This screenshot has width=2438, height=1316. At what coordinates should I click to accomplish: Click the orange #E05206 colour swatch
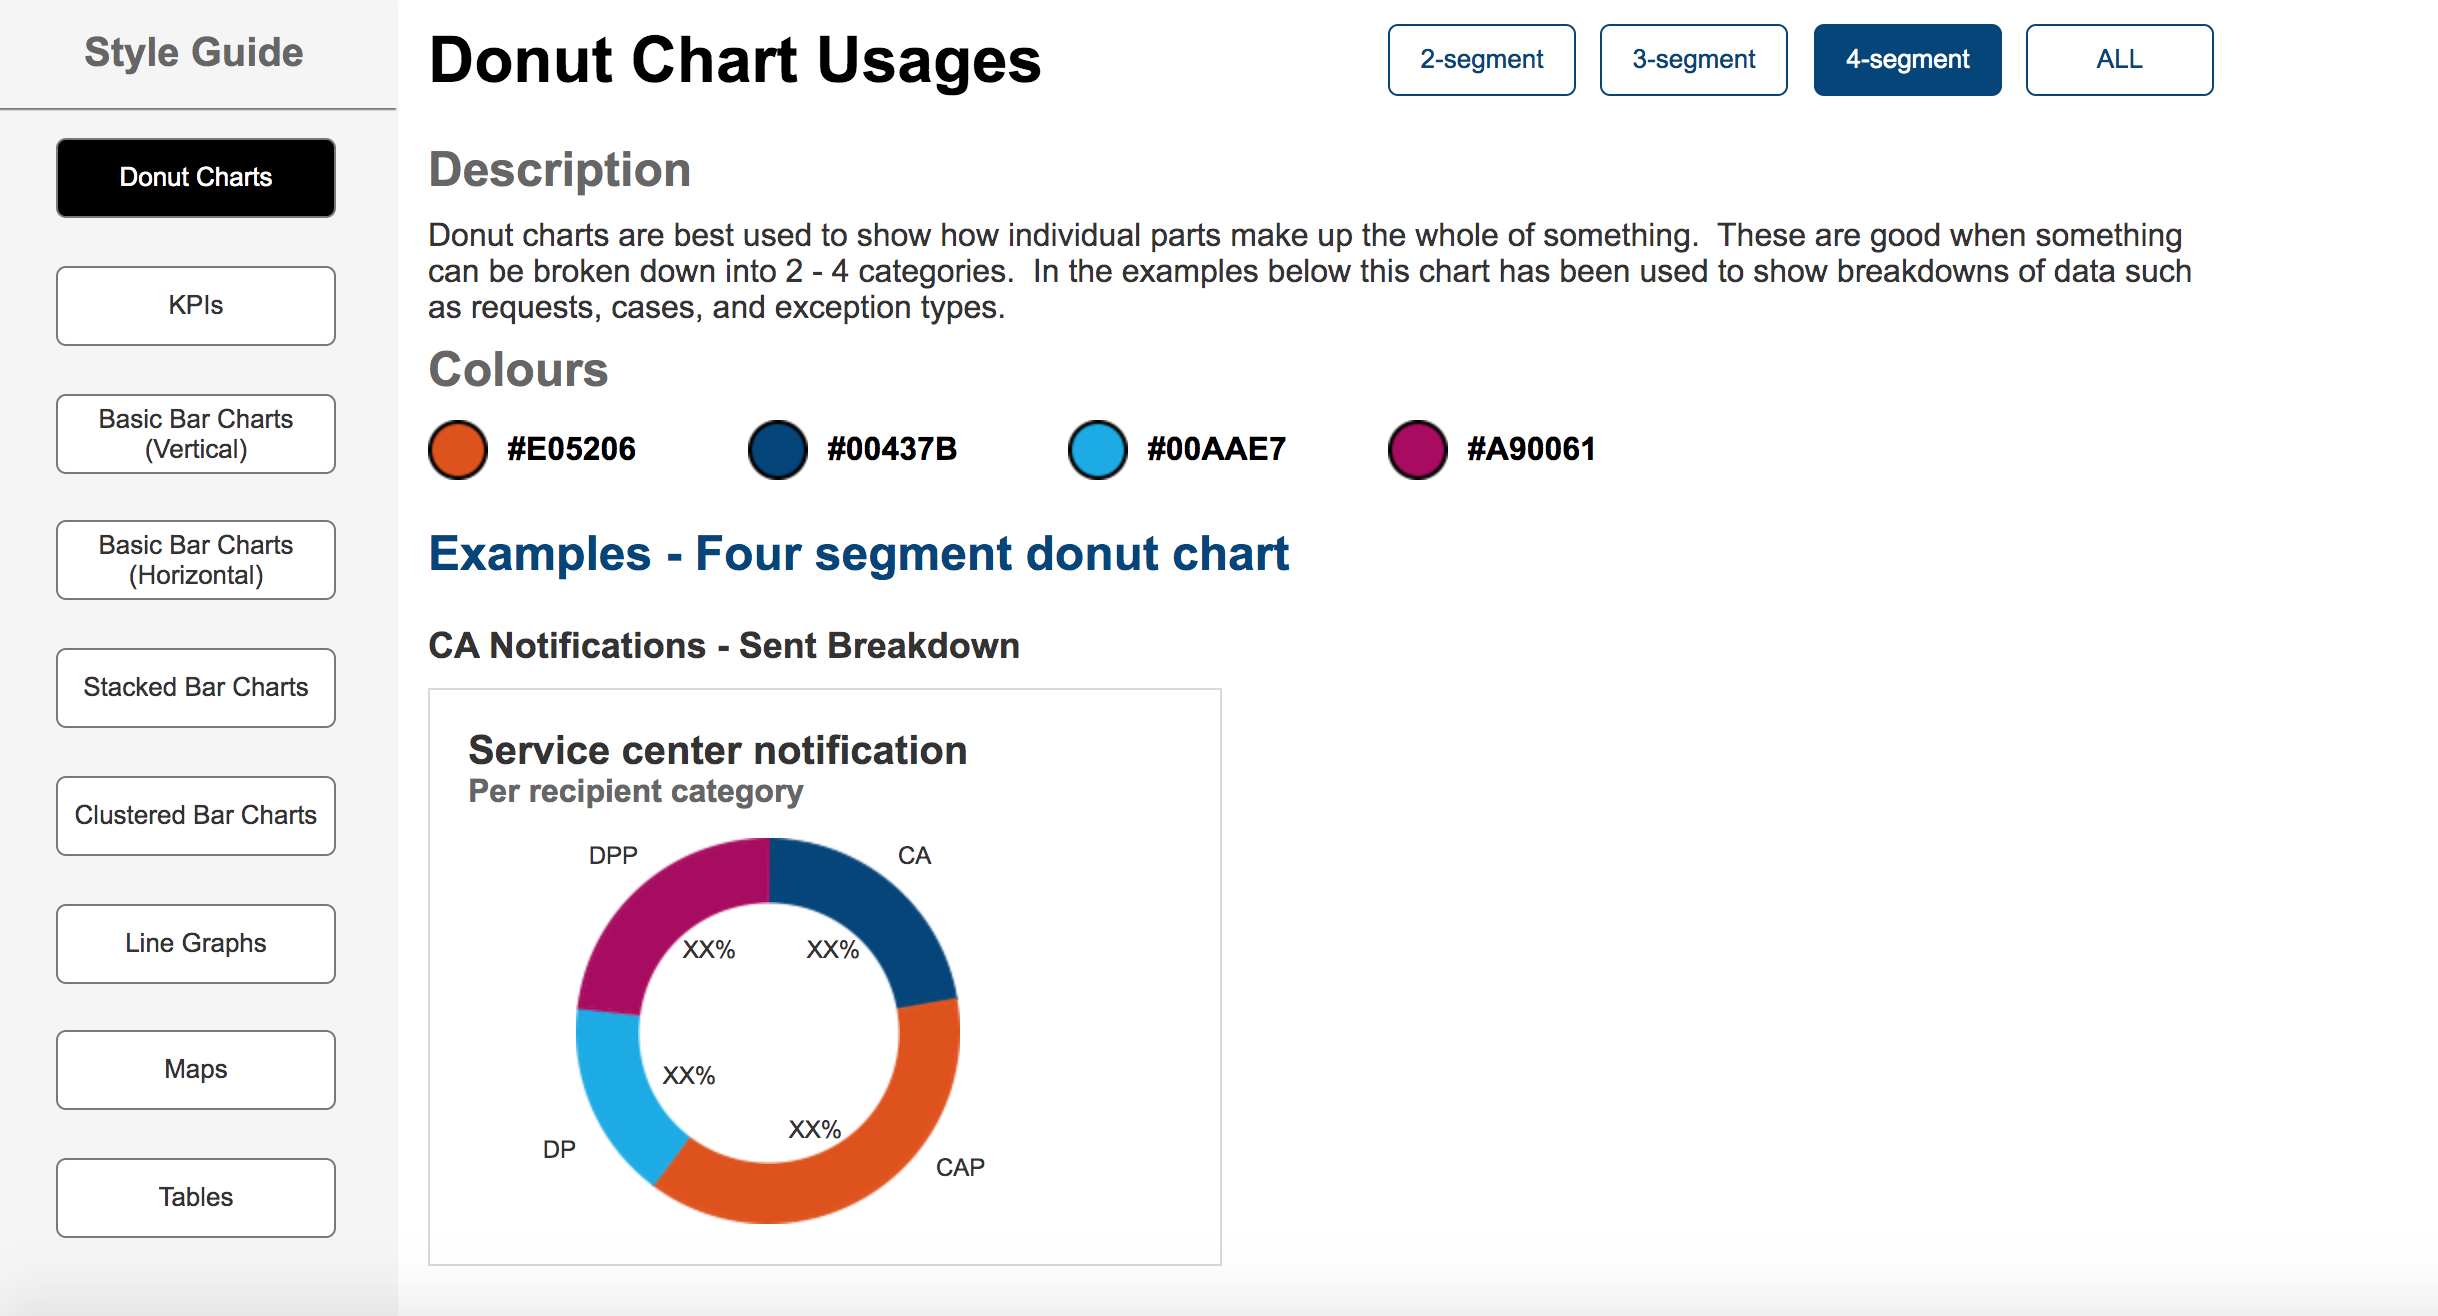coord(458,450)
